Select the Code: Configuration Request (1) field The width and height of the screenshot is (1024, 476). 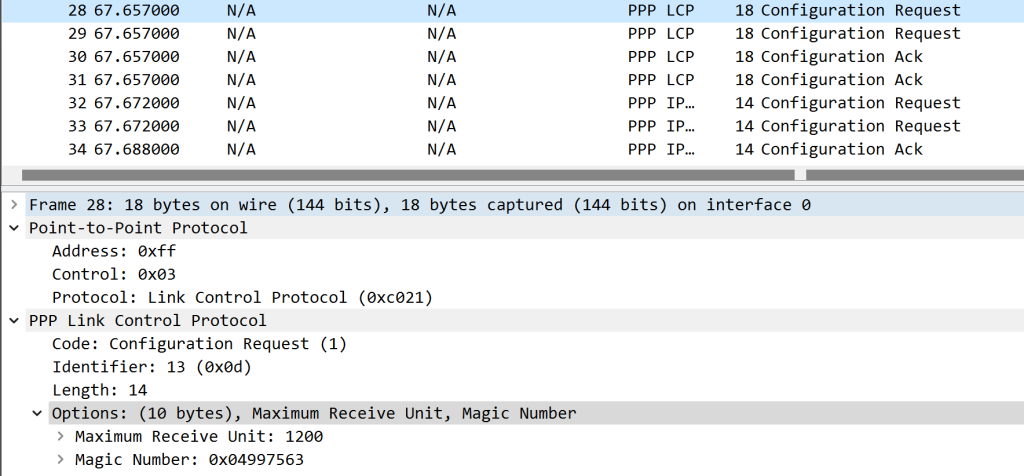[x=199, y=344]
